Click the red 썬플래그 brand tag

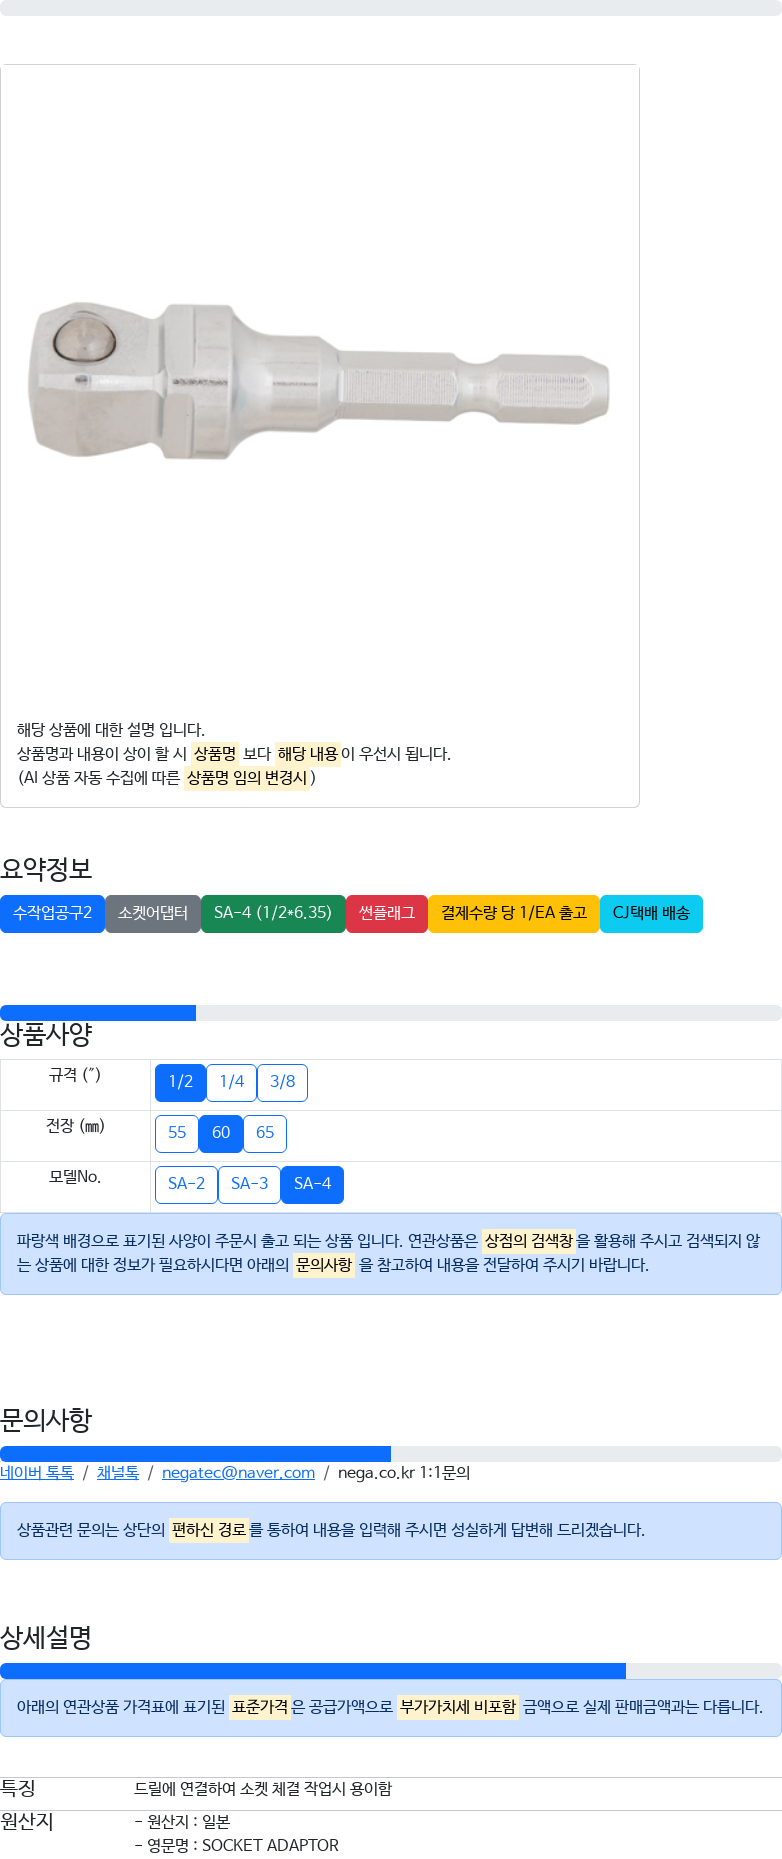387,913
